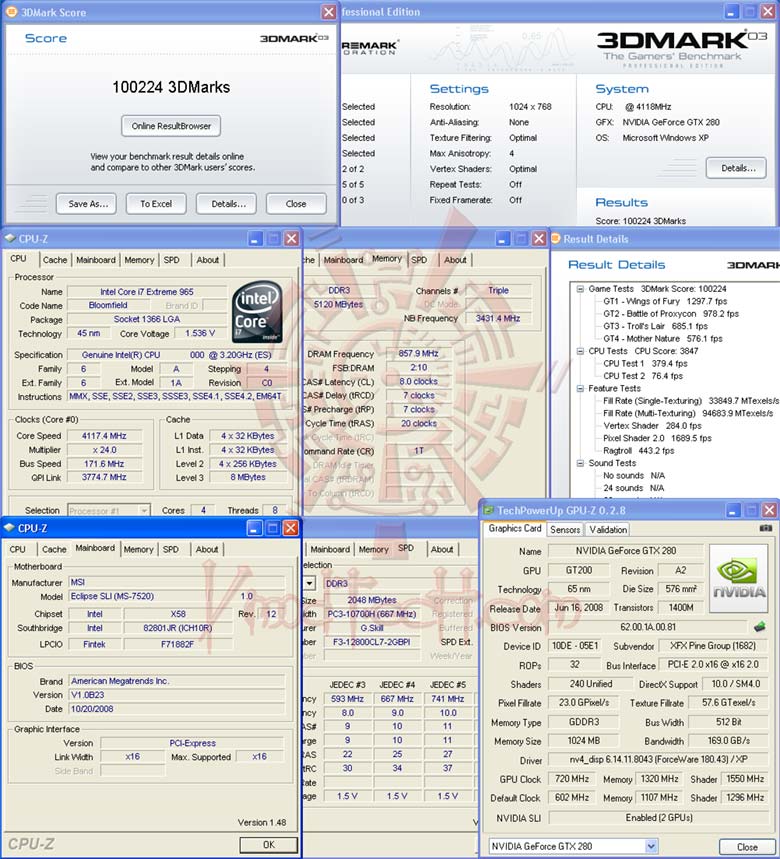Open CPU tab in CPU-Z Motherboard window
This screenshot has height=859, width=780.
18,549
